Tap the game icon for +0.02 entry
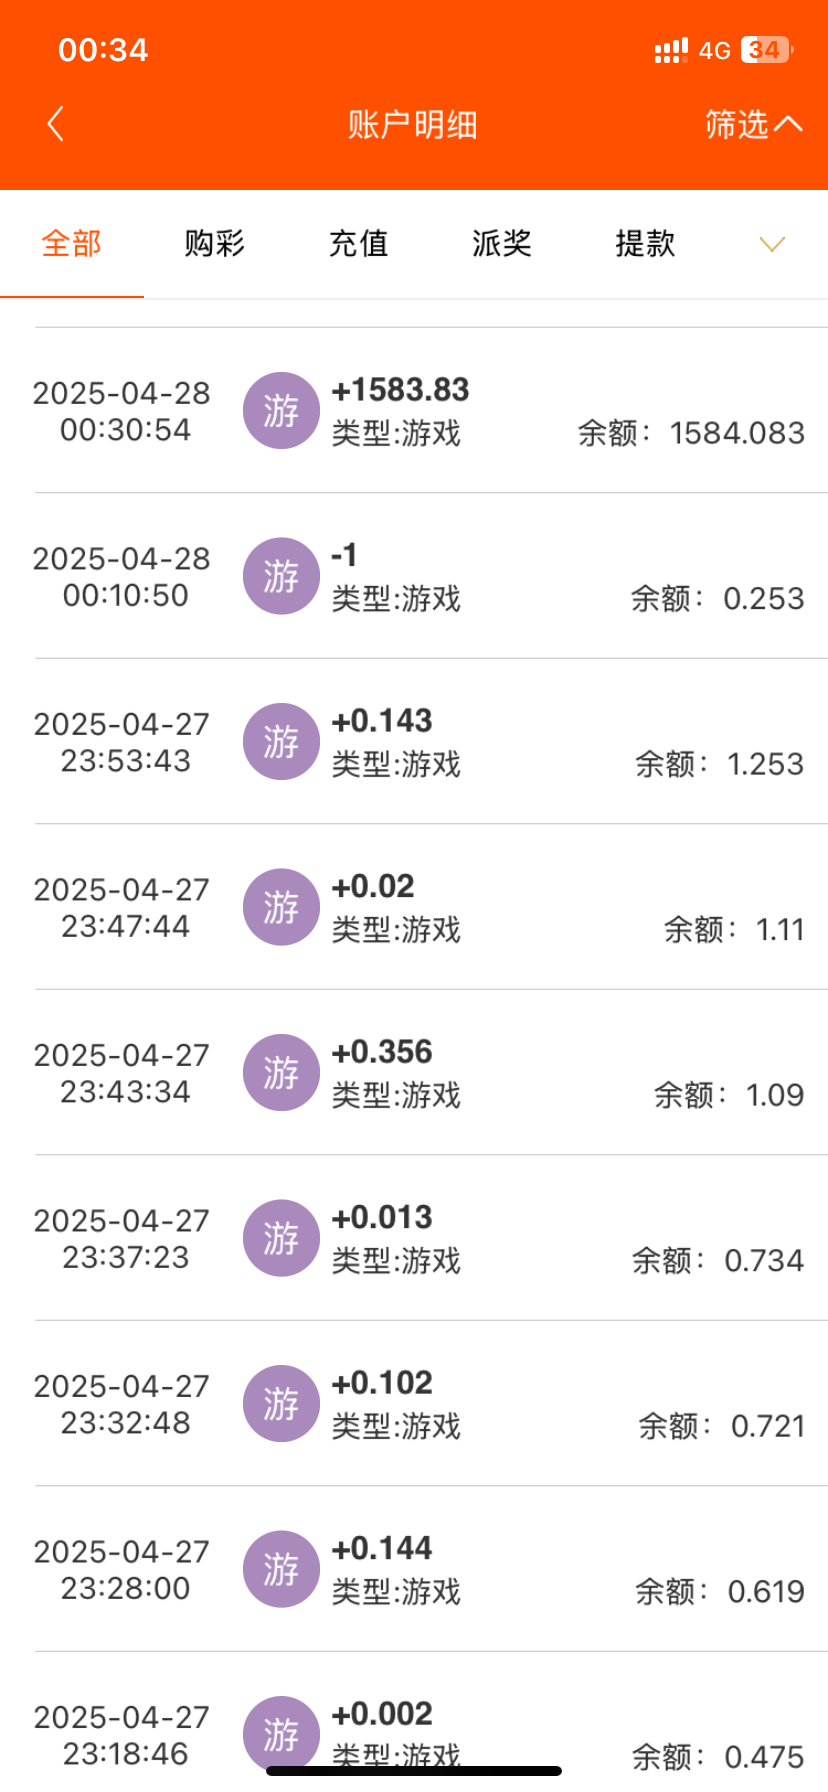The height and width of the screenshot is (1792, 828). pos(281,907)
